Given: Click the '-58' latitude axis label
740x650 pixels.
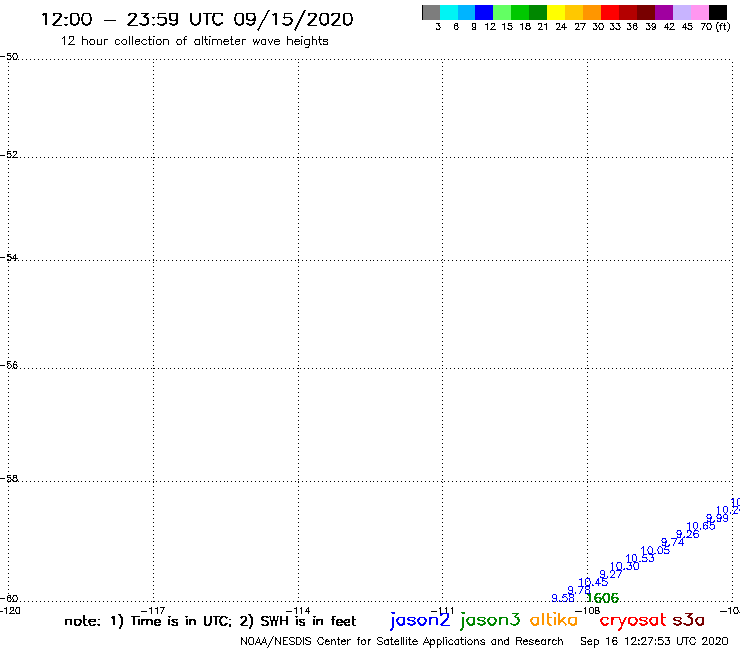Looking at the screenshot, I should tap(9, 479).
